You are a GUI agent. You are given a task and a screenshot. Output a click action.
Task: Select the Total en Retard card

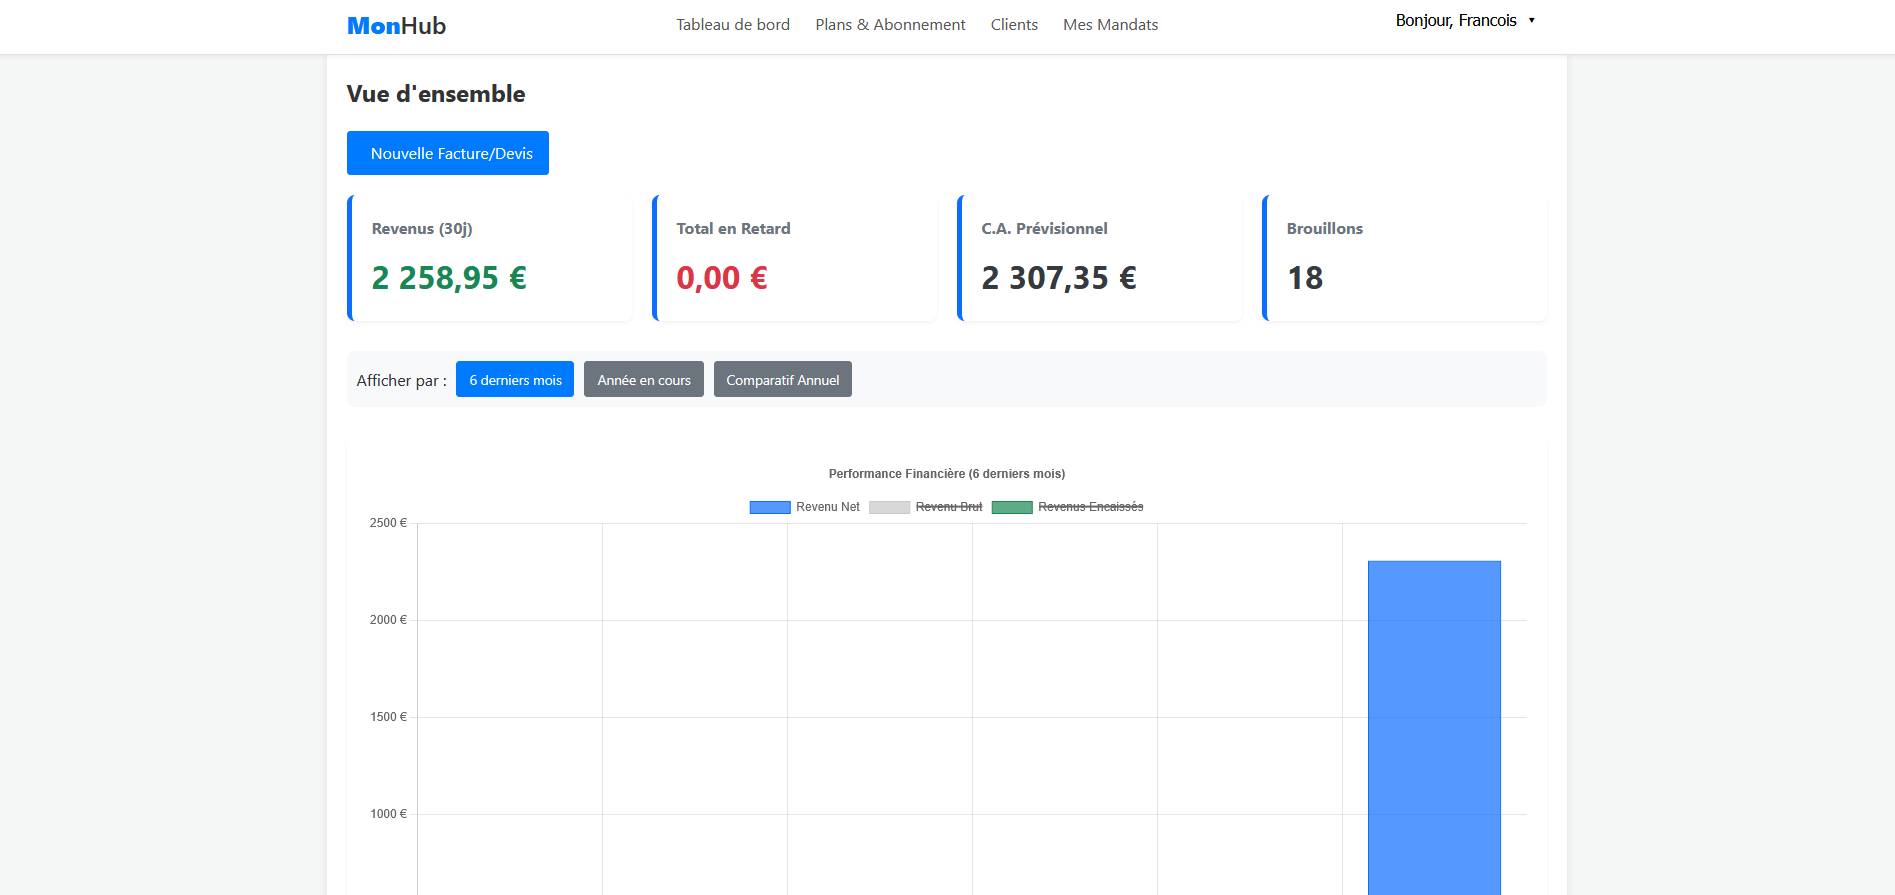(x=795, y=258)
